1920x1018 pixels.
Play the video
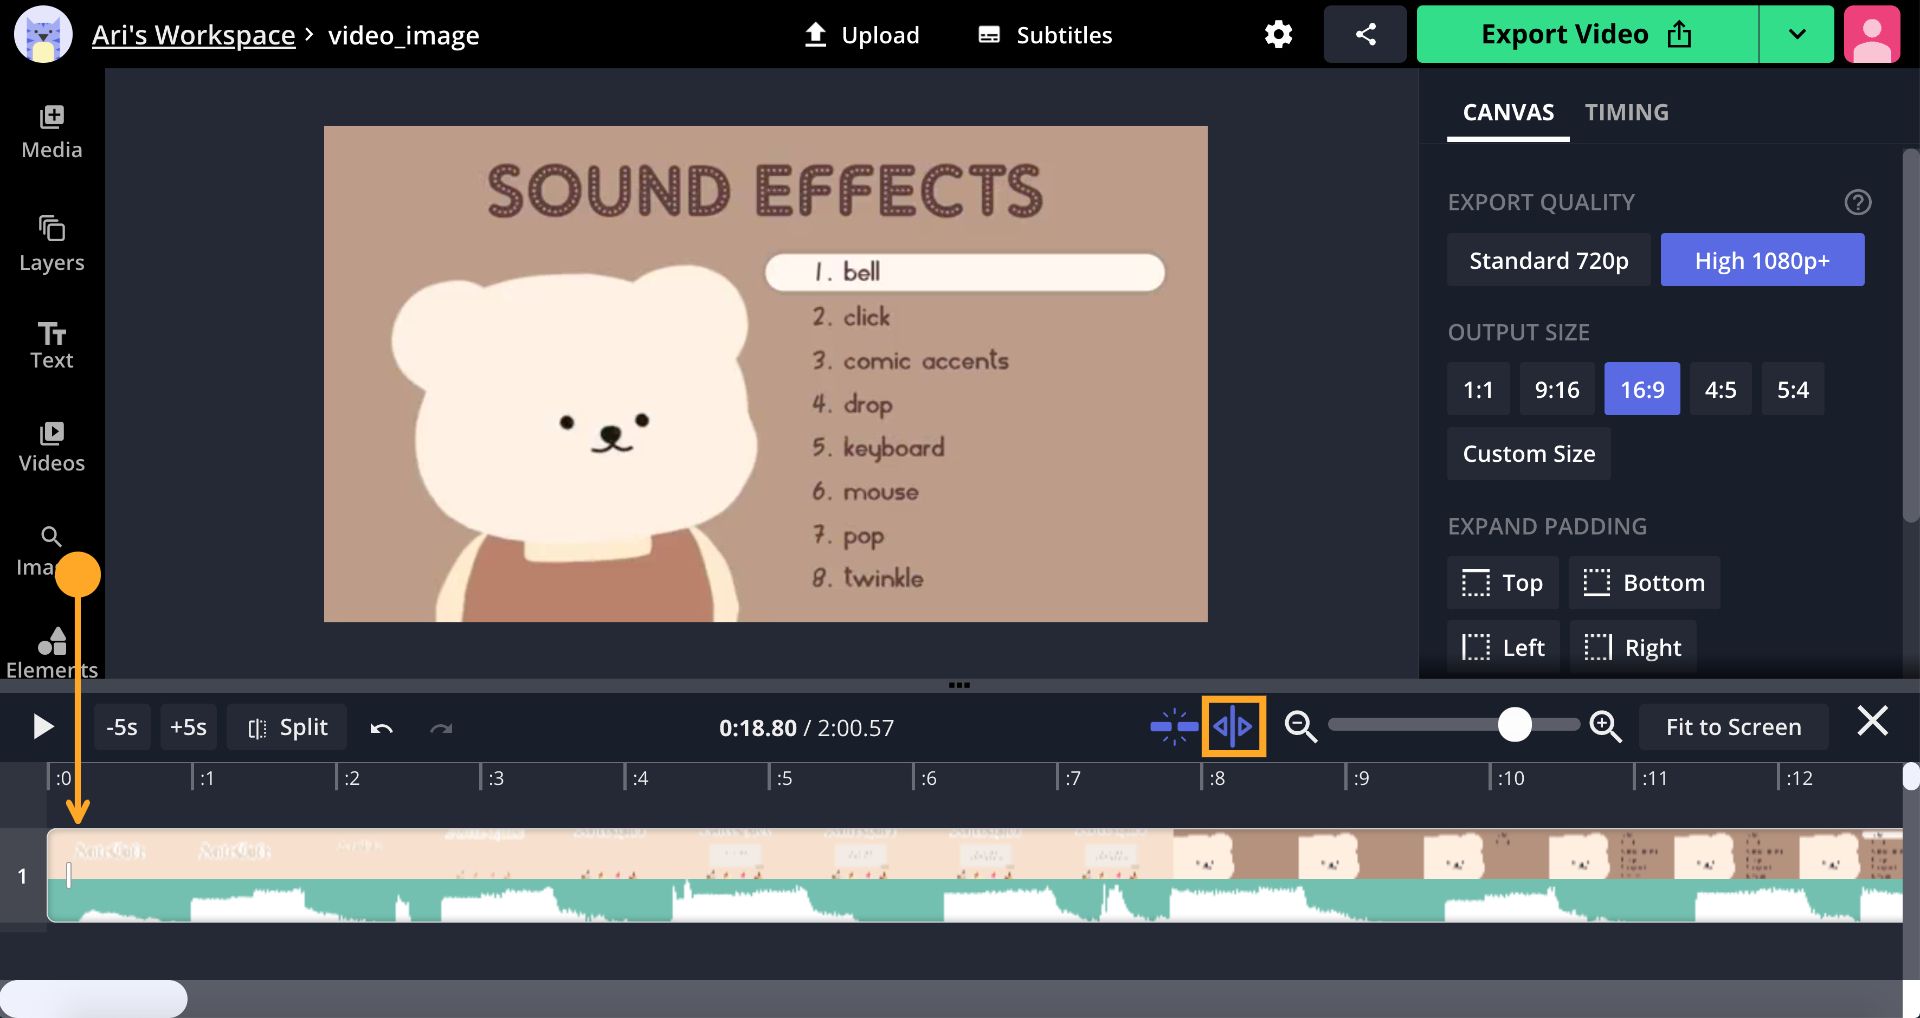42,727
